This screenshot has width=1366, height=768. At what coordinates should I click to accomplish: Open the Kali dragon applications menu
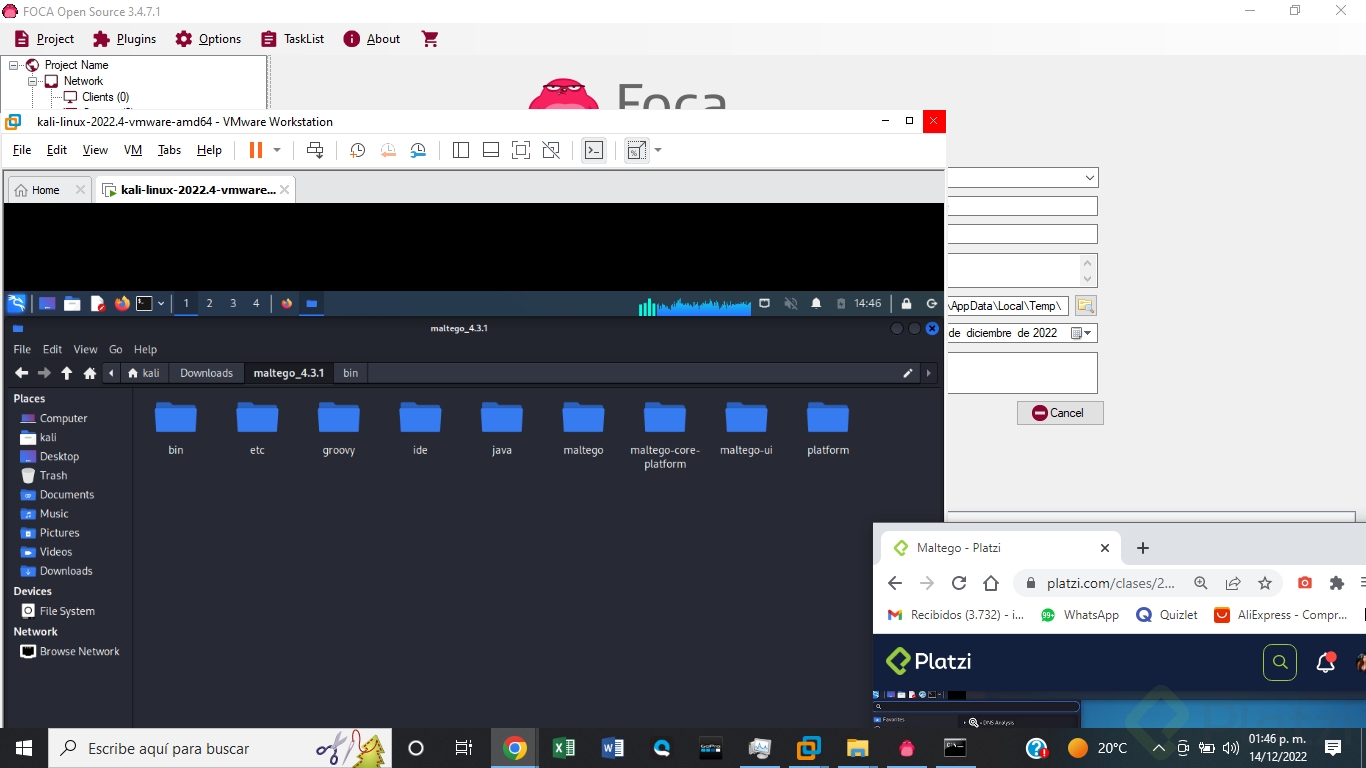click(x=17, y=303)
